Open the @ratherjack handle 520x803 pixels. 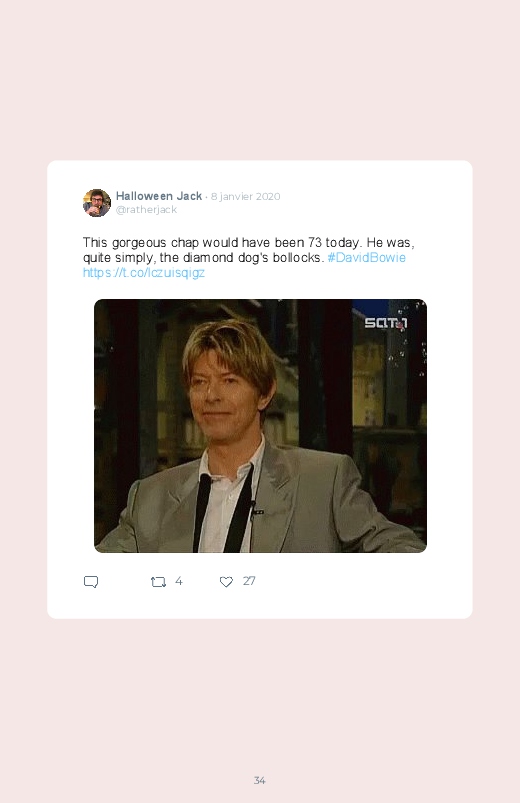pos(147,209)
